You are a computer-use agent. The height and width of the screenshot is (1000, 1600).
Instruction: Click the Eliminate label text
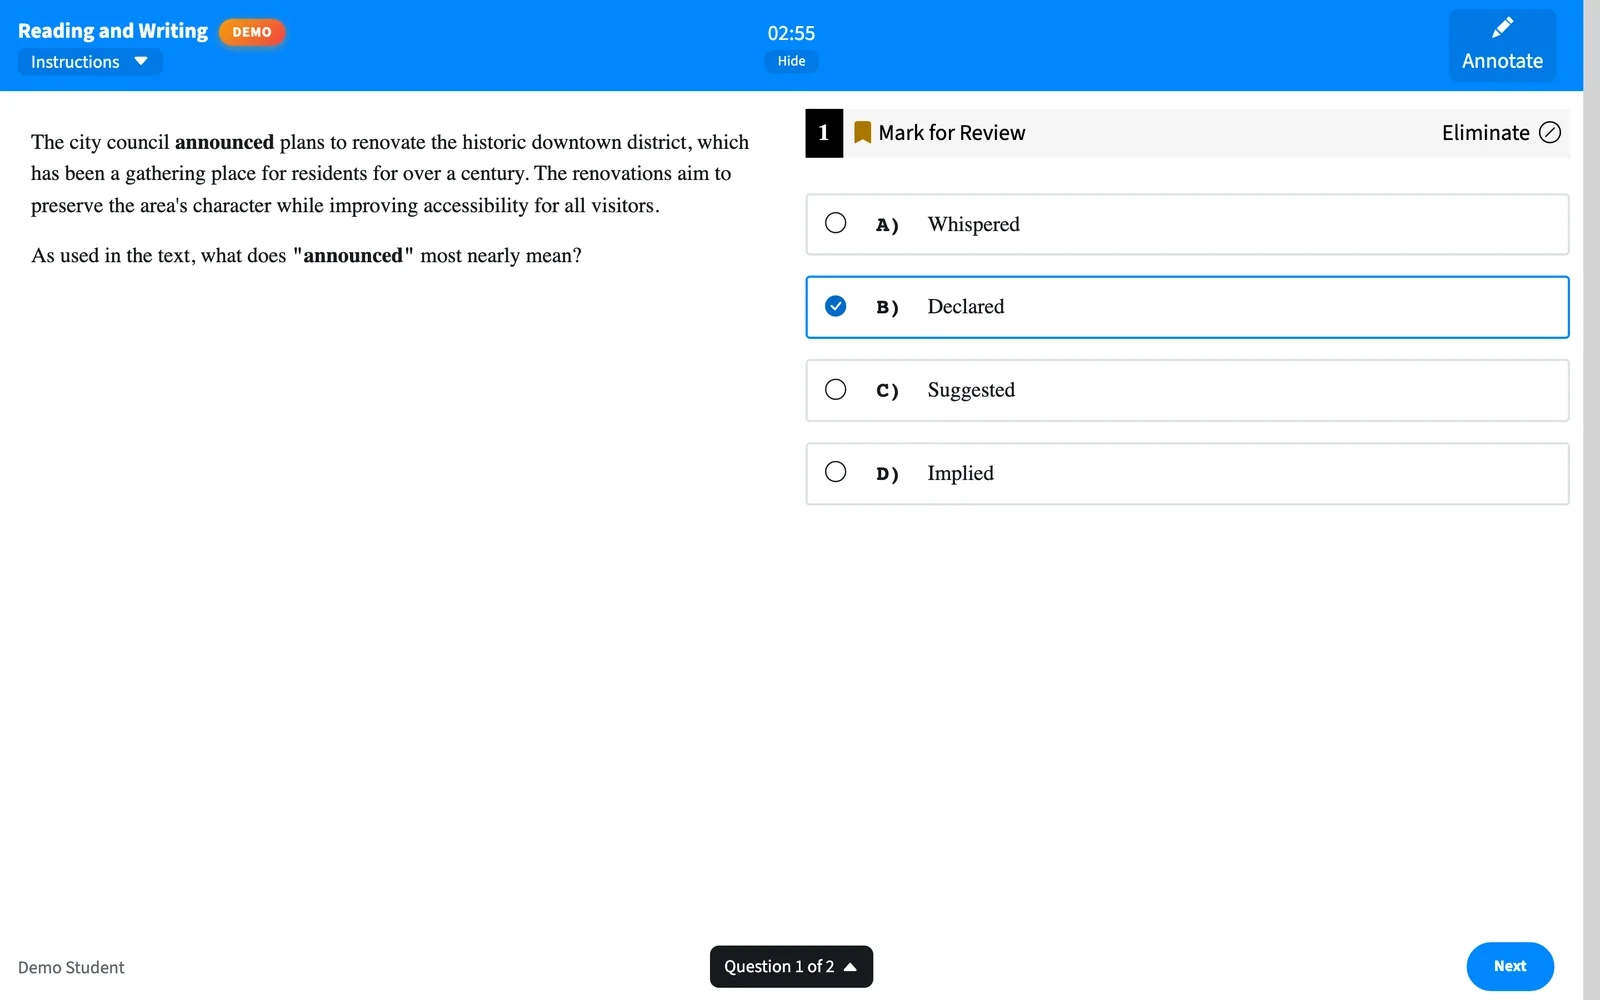point(1486,133)
